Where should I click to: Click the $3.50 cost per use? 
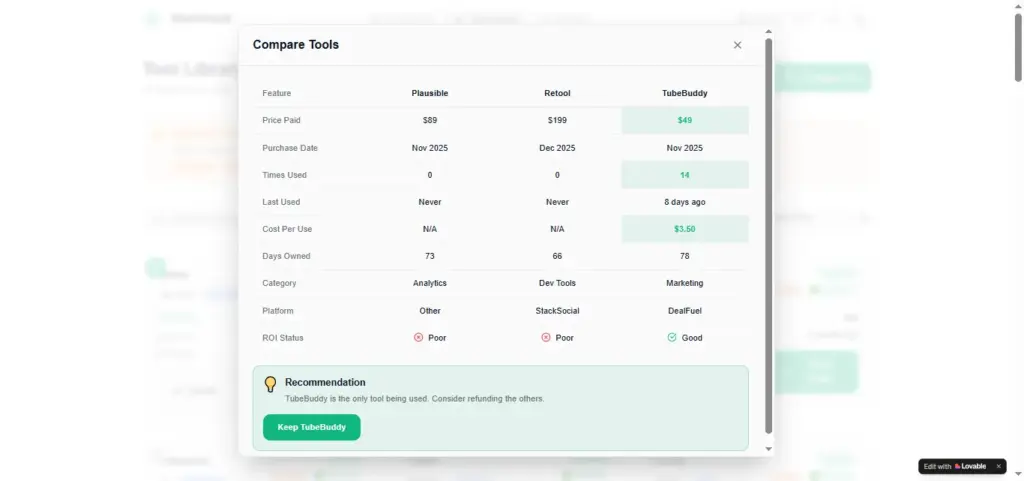pyautogui.click(x=684, y=229)
